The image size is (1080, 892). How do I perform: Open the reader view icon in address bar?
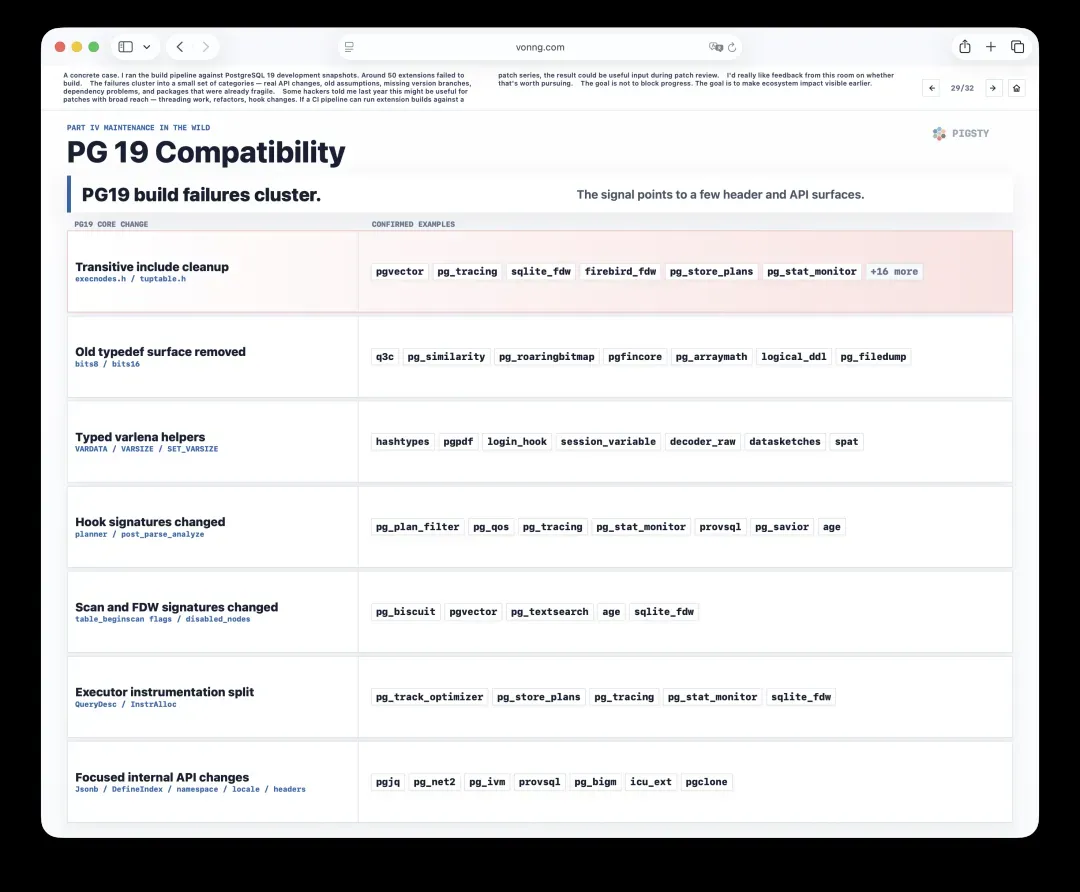pos(349,47)
